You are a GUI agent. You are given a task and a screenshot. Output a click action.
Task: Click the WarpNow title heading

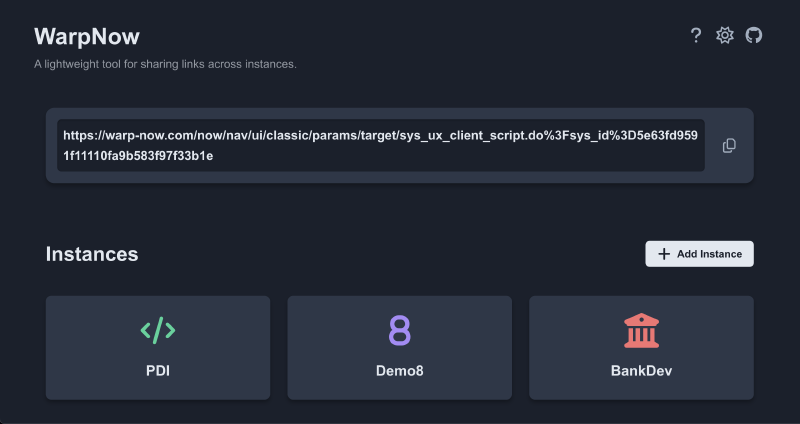click(87, 37)
